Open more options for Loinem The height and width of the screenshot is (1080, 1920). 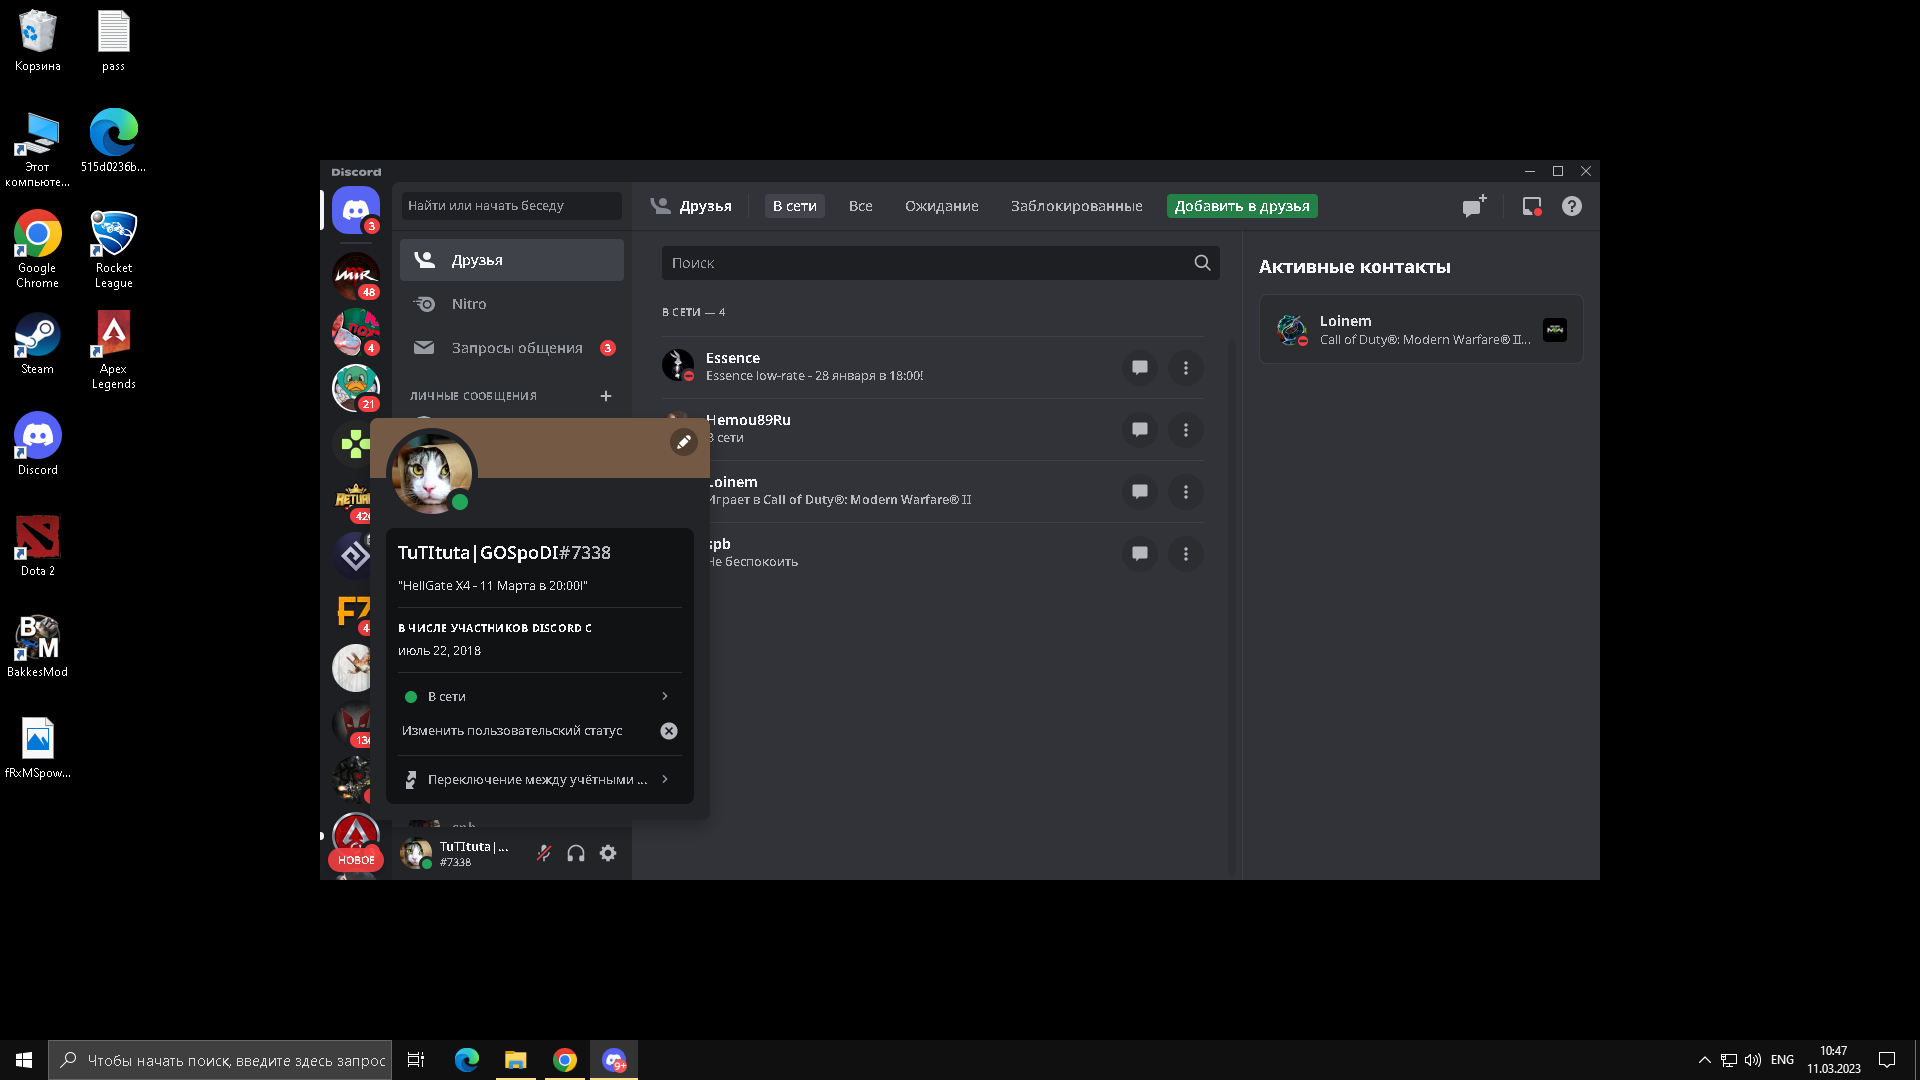coord(1186,492)
